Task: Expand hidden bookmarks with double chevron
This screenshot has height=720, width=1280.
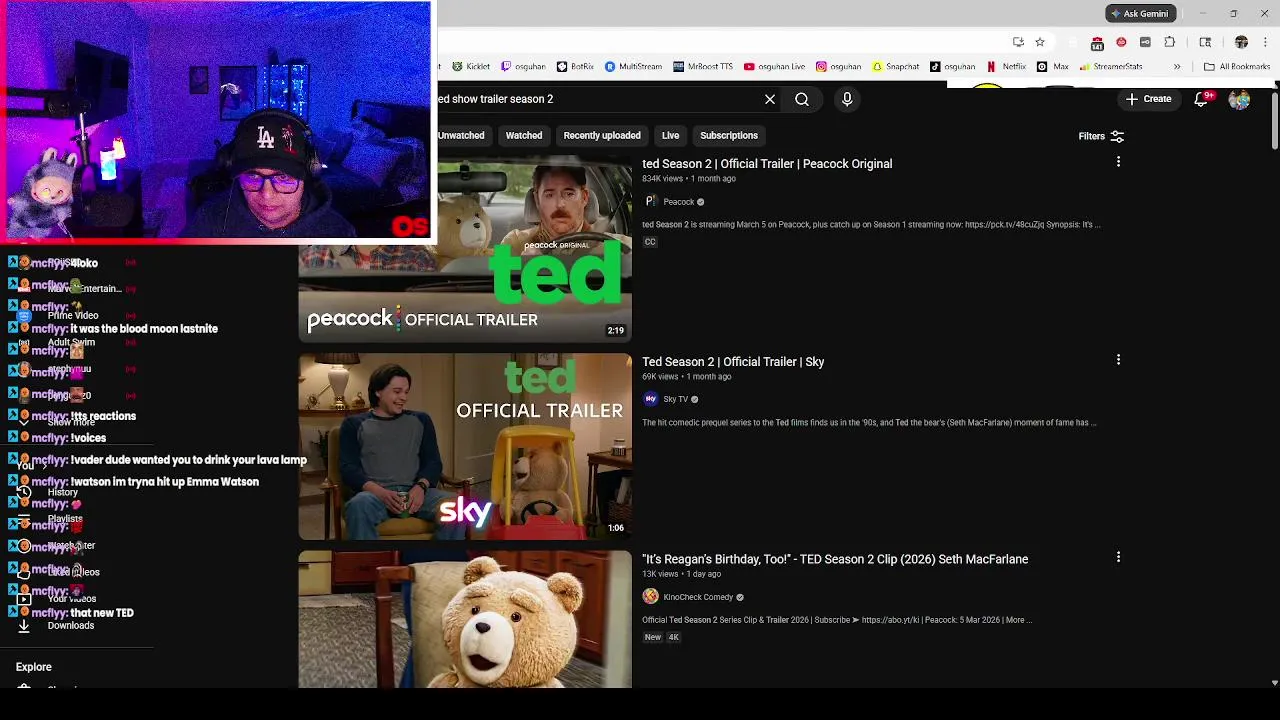Action: coord(1177,67)
